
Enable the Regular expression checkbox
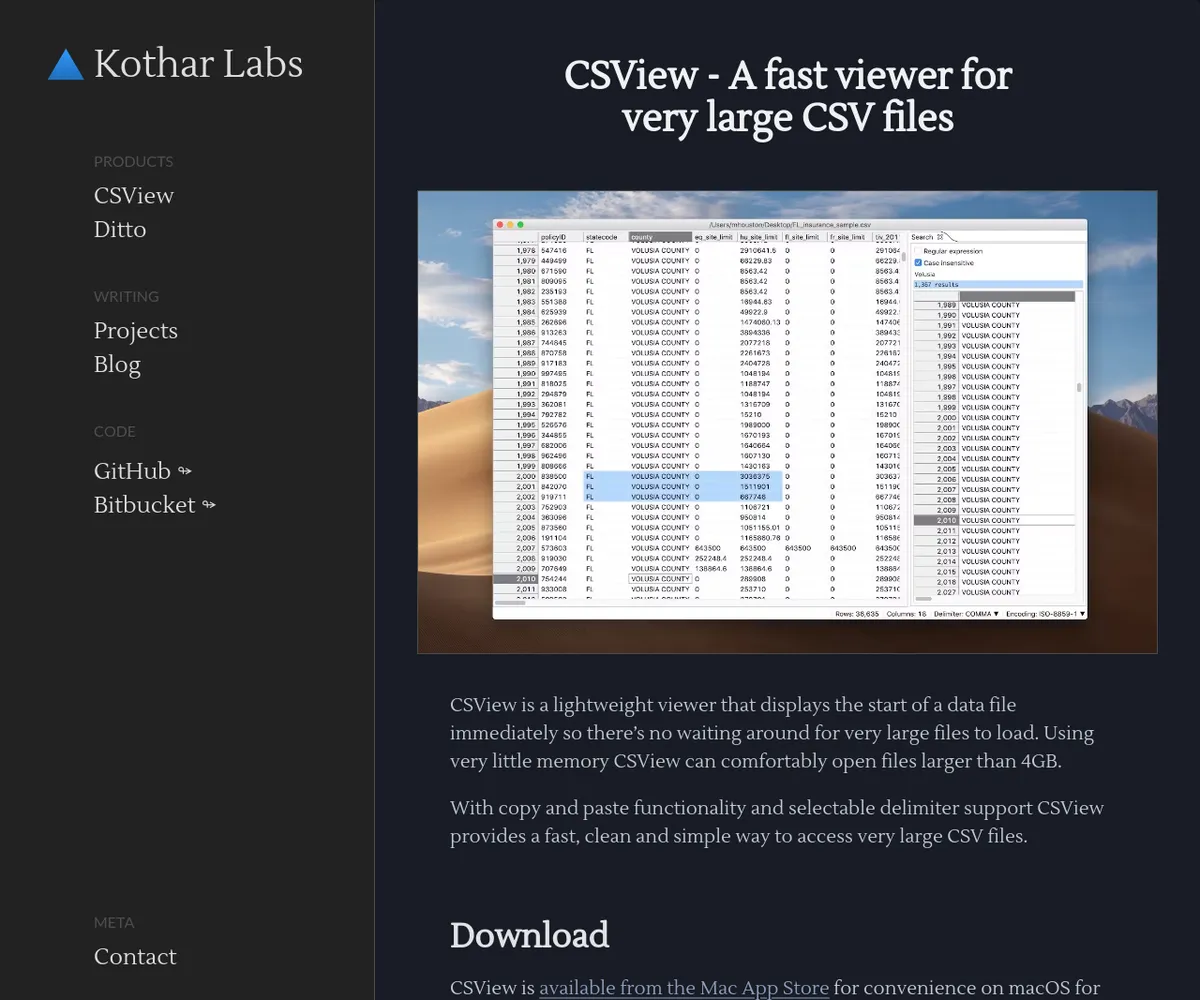pyautogui.click(x=918, y=251)
